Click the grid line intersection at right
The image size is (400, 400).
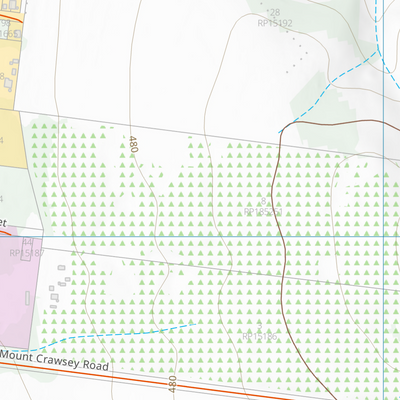384,237
